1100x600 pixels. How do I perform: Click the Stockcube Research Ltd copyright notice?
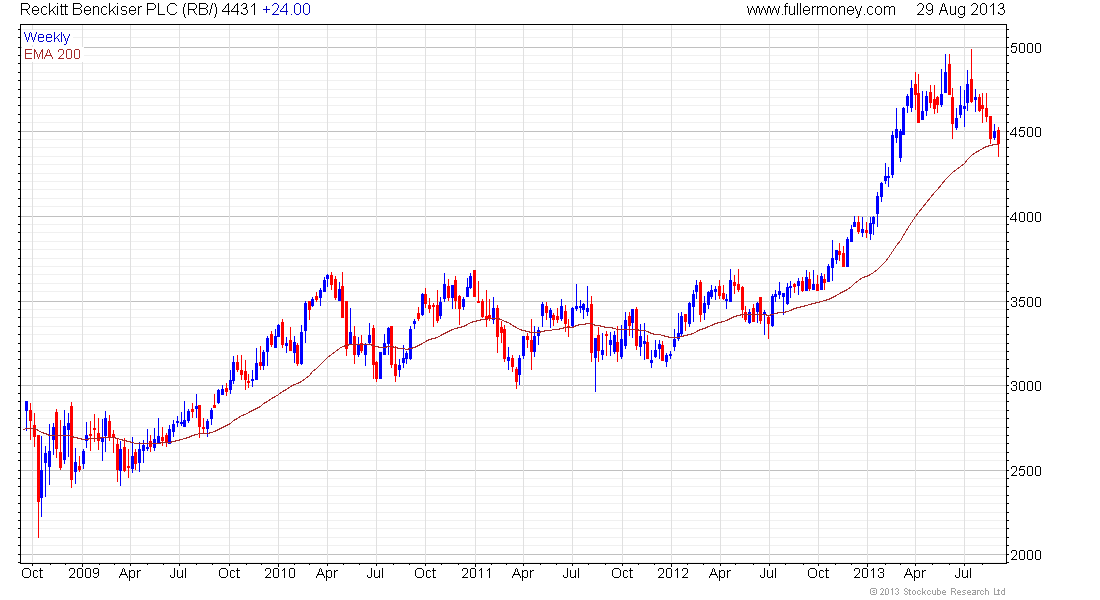pyautogui.click(x=937, y=592)
